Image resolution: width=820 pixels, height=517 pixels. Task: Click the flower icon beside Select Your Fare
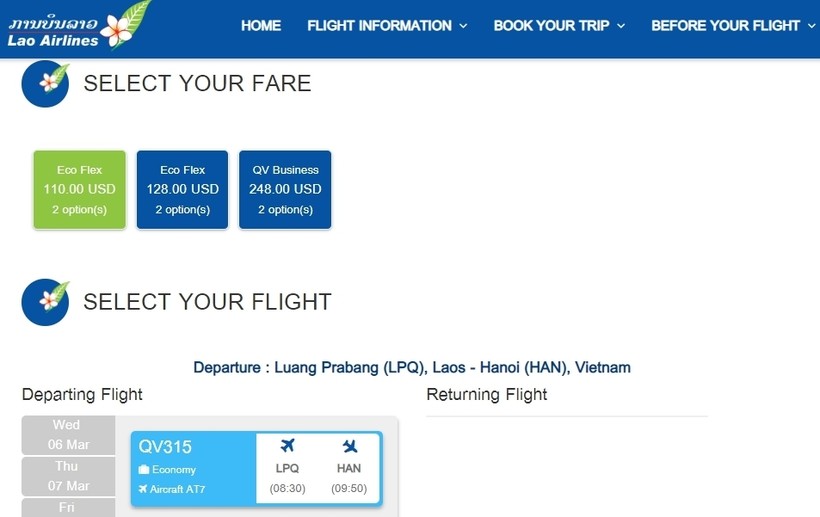45,84
